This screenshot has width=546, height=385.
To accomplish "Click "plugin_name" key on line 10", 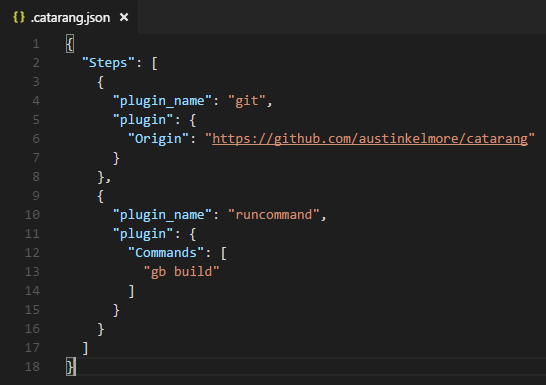I will click(x=162, y=215).
